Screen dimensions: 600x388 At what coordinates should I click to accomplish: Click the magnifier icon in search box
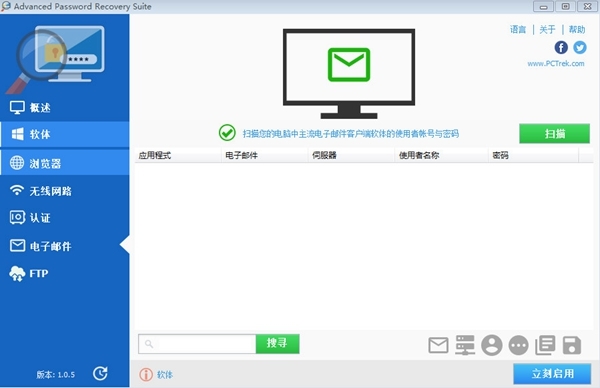click(149, 344)
